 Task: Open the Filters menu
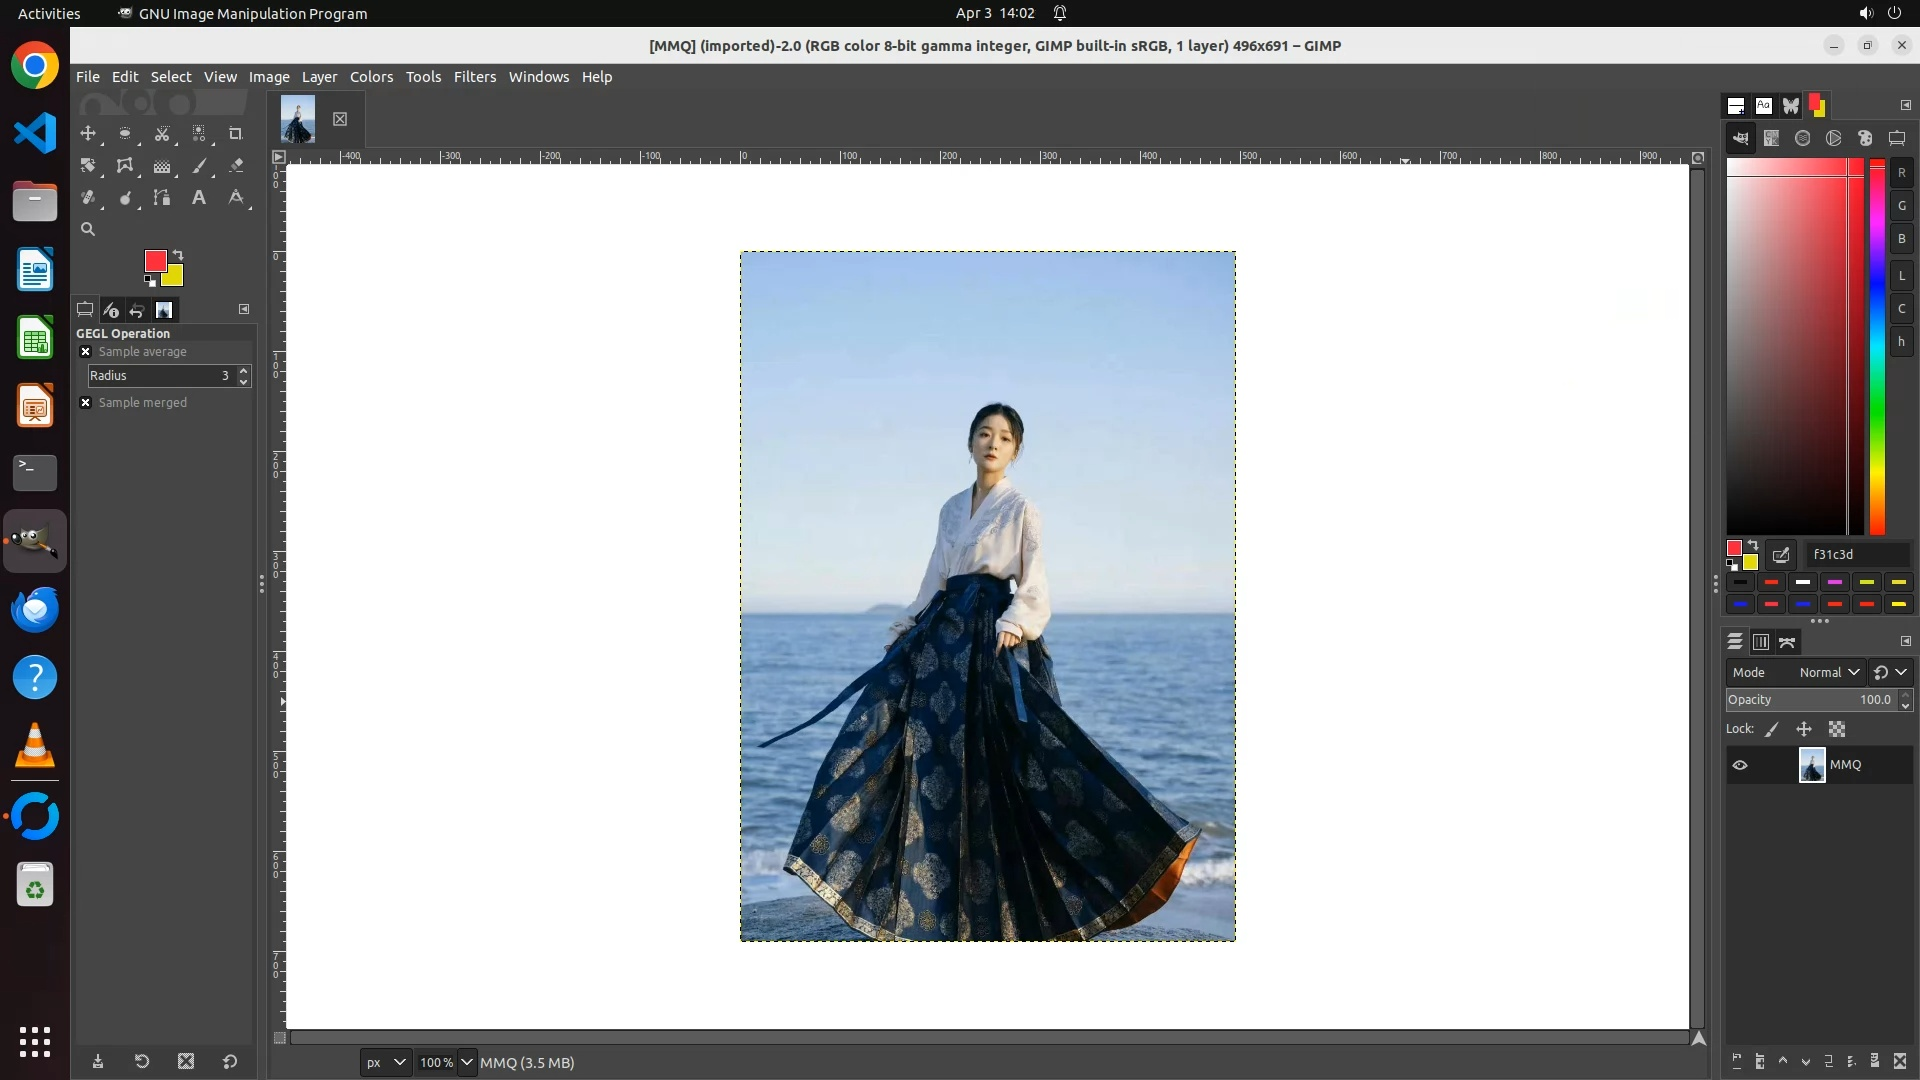click(474, 77)
